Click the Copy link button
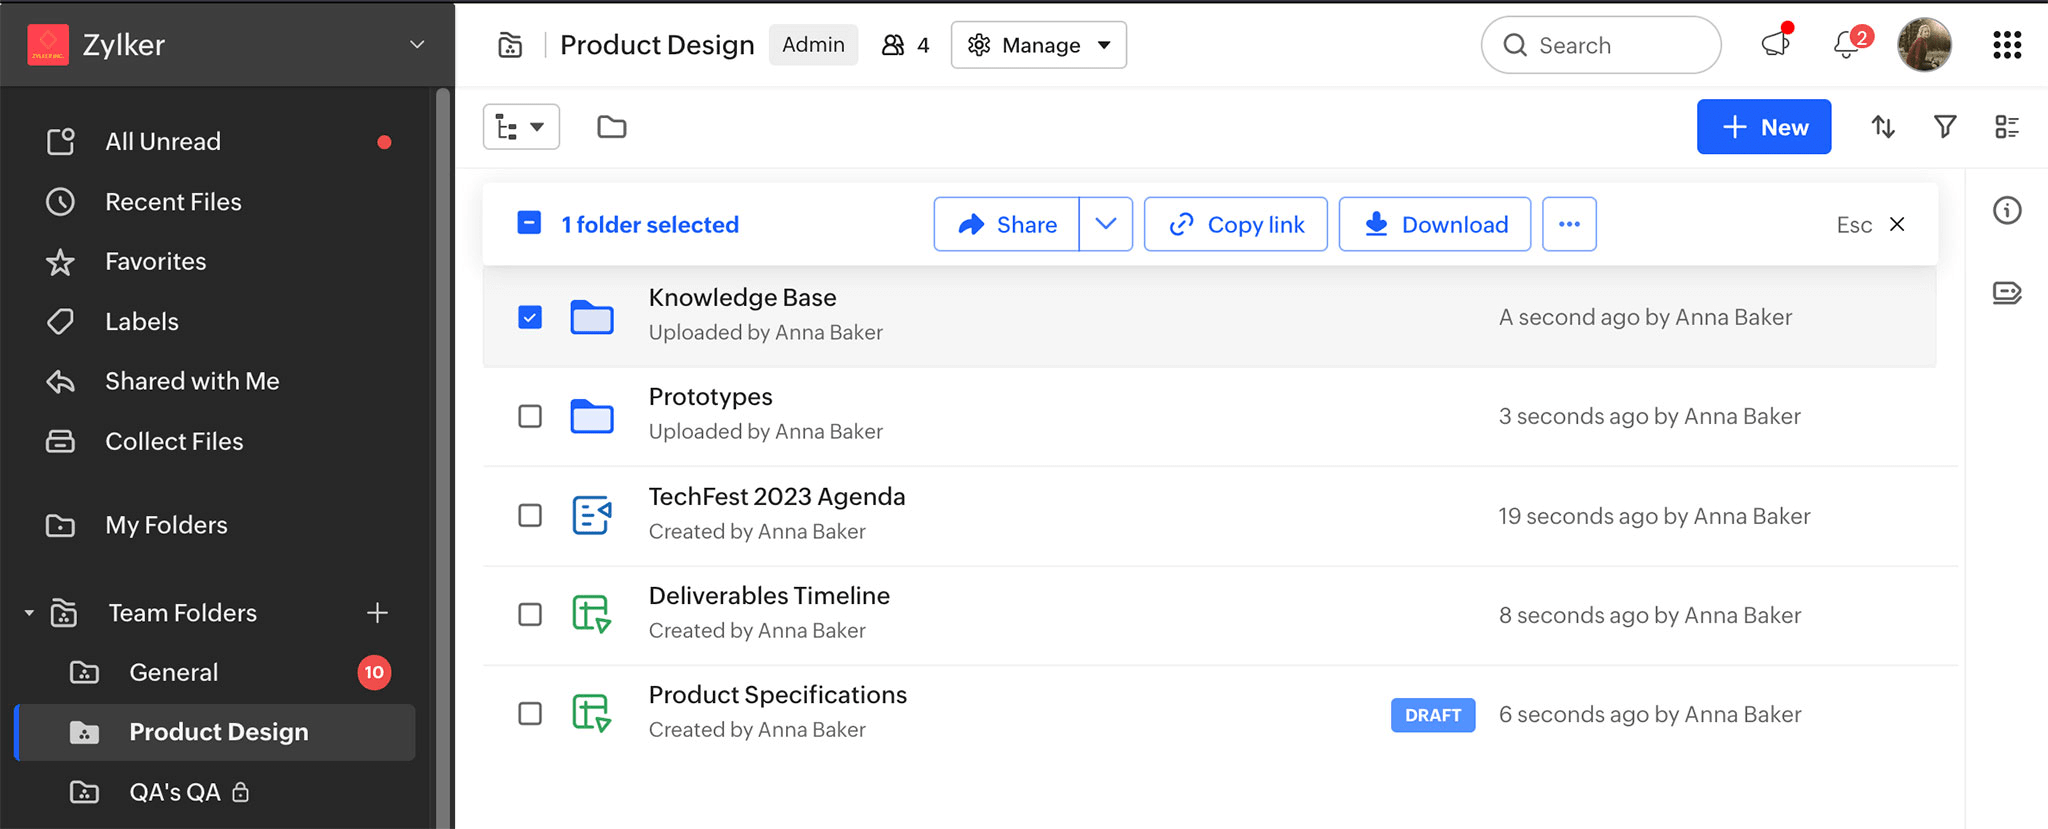Image resolution: width=2048 pixels, height=829 pixels. (x=1235, y=224)
